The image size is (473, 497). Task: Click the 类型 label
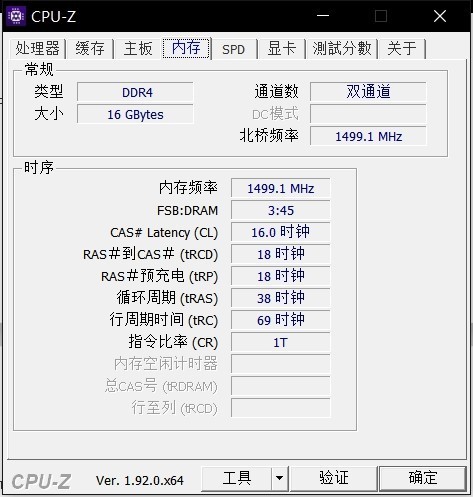click(49, 92)
